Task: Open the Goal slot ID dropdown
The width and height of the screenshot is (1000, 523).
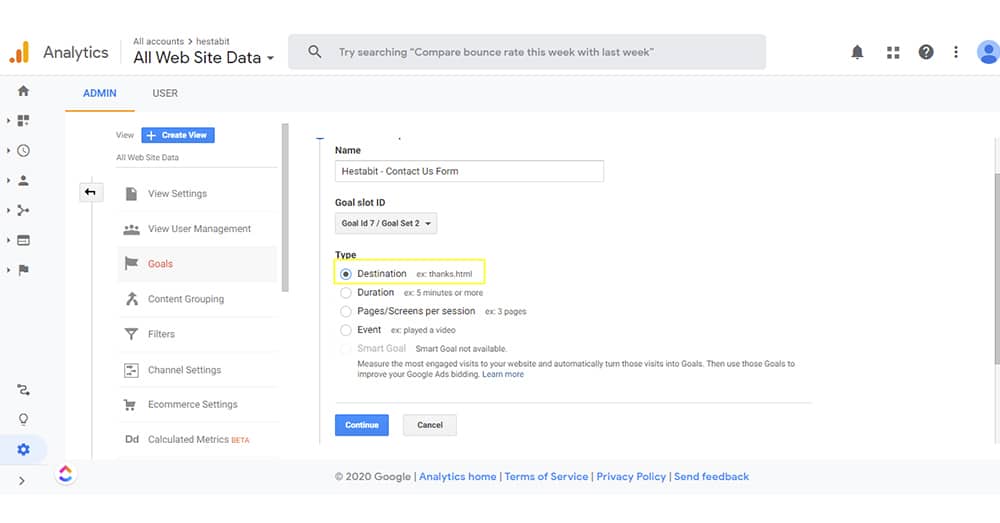Action: point(386,223)
